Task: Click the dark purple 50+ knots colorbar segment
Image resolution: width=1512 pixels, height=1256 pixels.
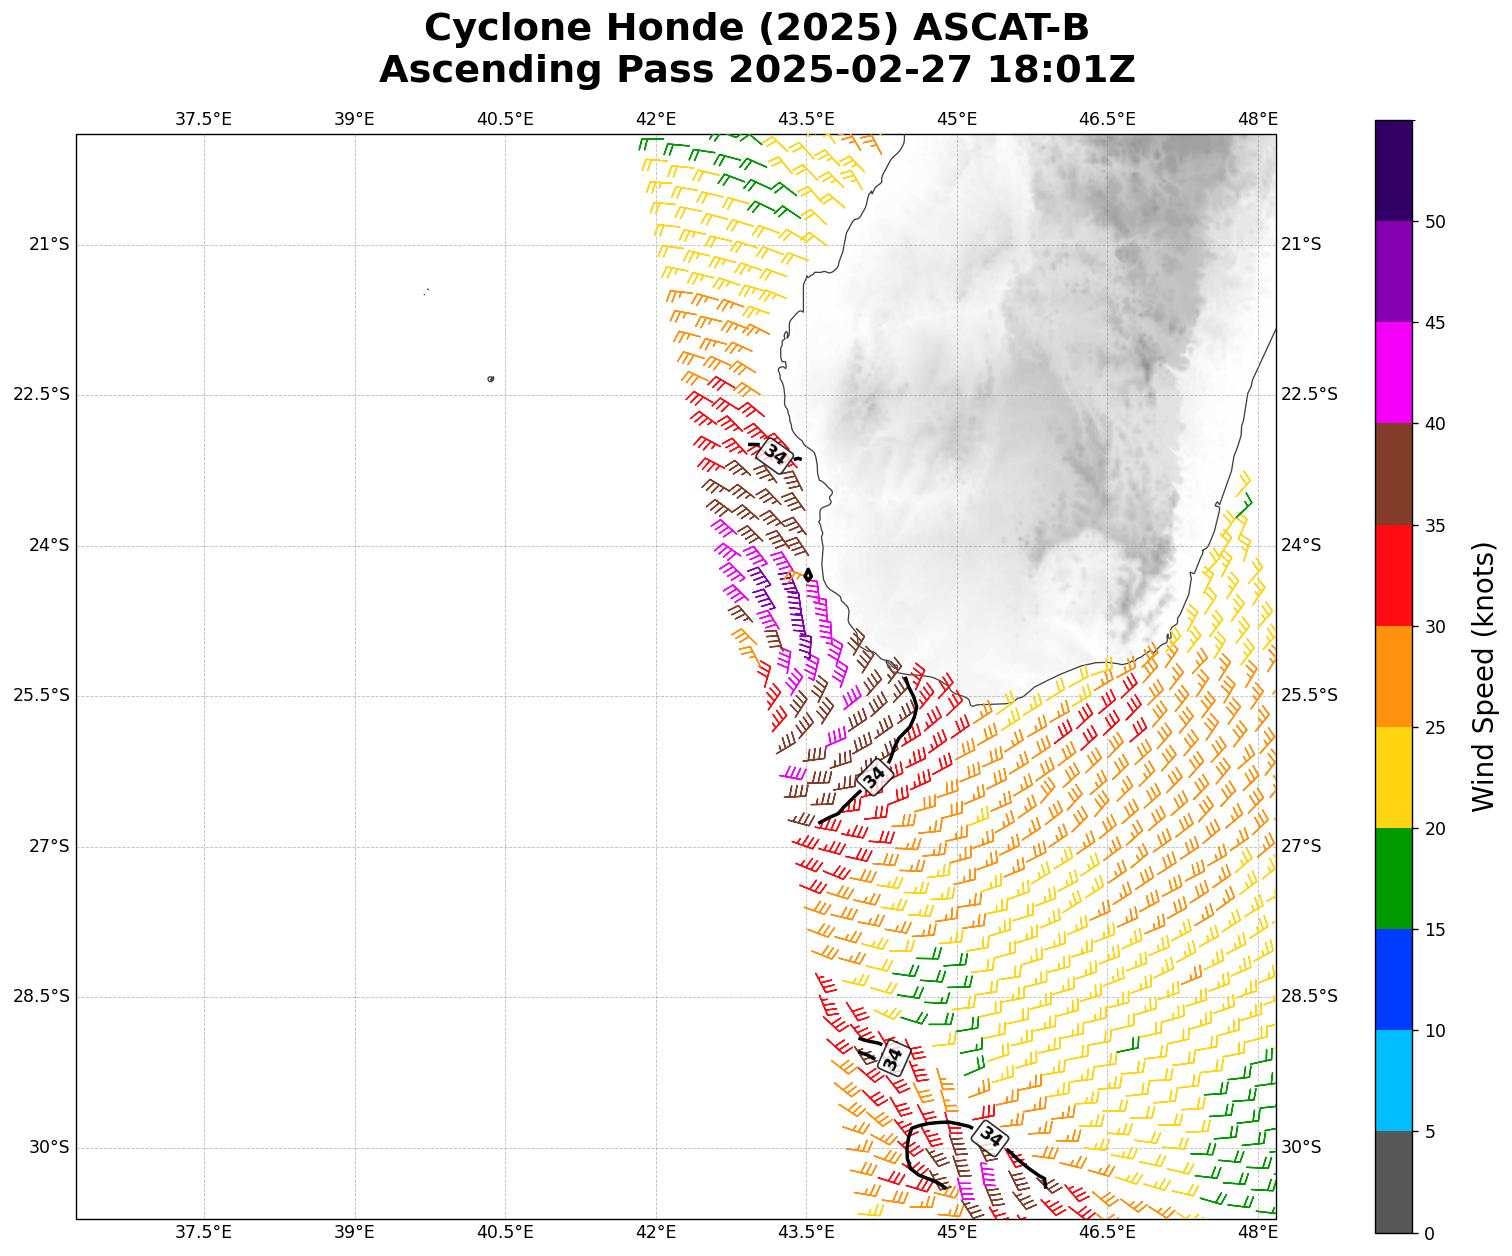Action: [1393, 170]
